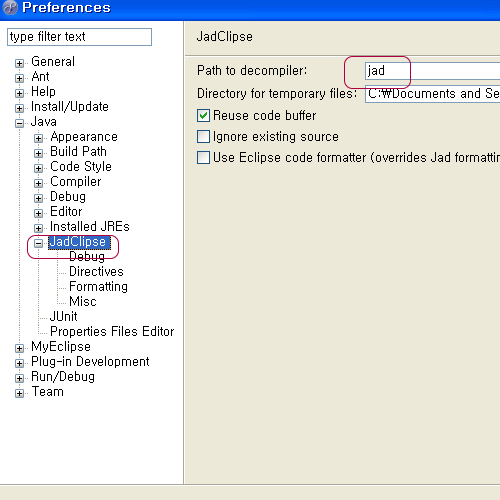Click the Path to decompiler field
The image size is (500, 500).
click(x=432, y=71)
